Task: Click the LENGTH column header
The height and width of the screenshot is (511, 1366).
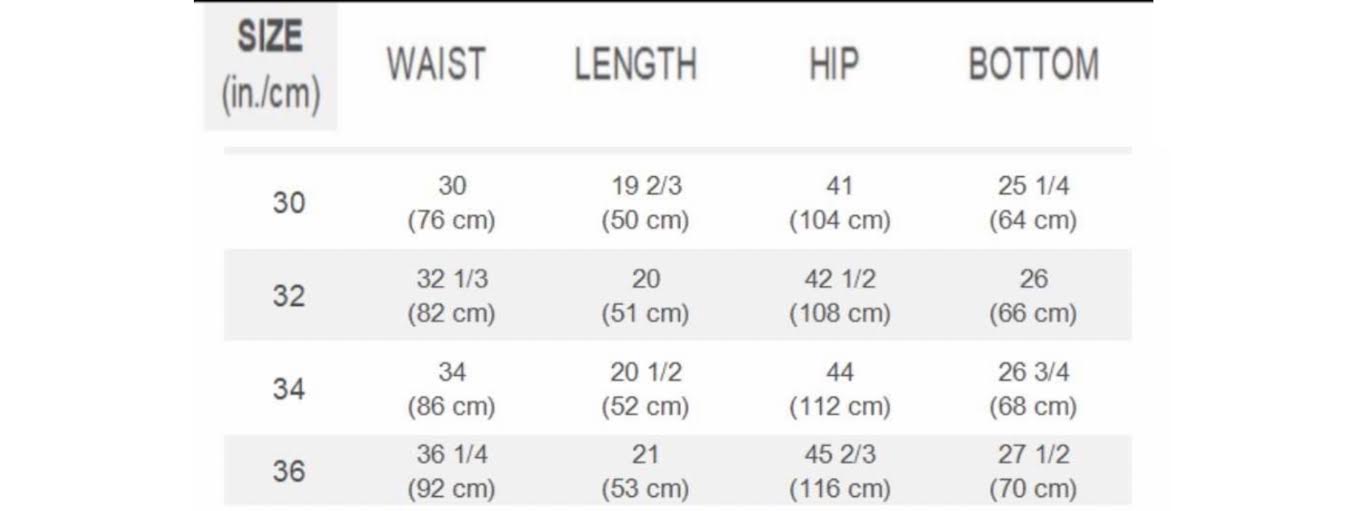Action: pos(636,65)
